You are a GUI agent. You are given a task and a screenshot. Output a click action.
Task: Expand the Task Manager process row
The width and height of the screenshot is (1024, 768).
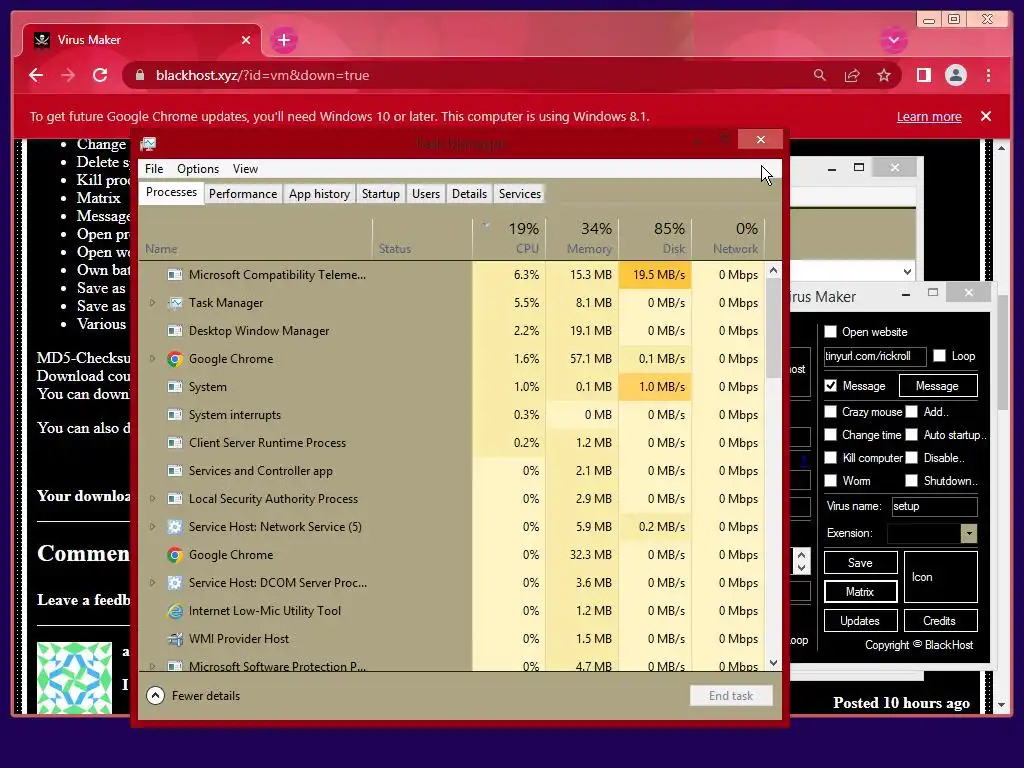[x=152, y=303]
